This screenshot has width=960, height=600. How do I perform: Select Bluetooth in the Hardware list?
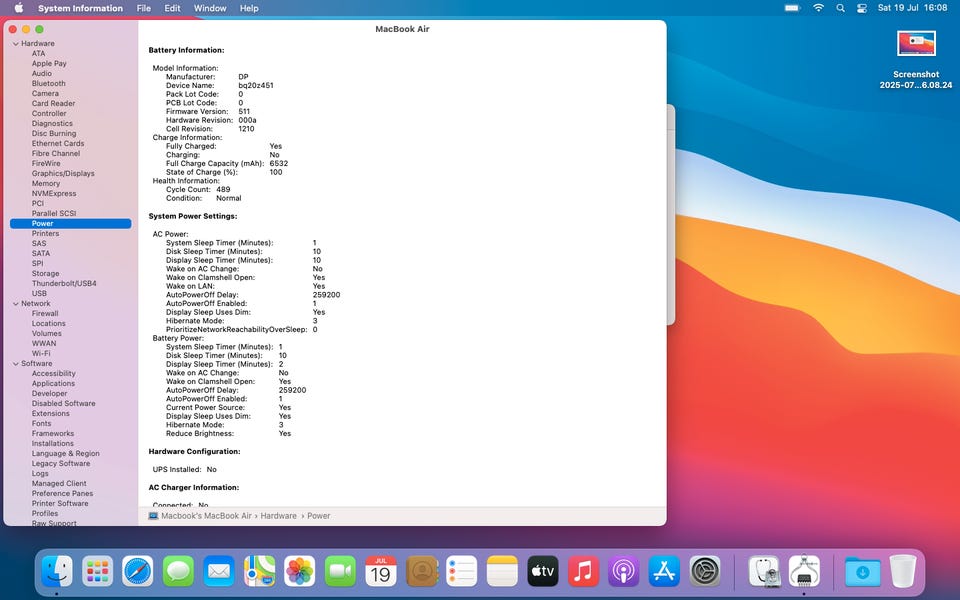[48, 84]
